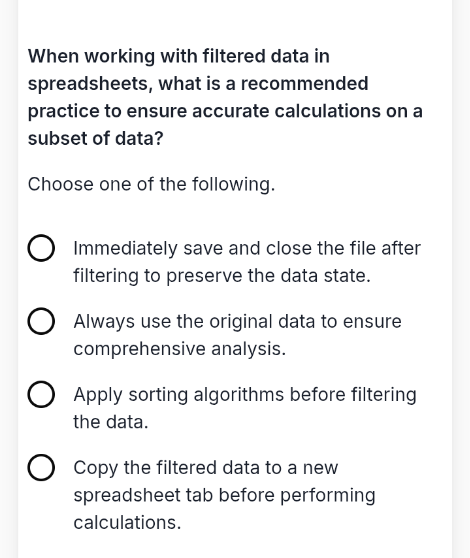Image resolution: width=470 pixels, height=558 pixels.
Task: Click the "Copy the filtered data to a new" label
Action: point(206,468)
